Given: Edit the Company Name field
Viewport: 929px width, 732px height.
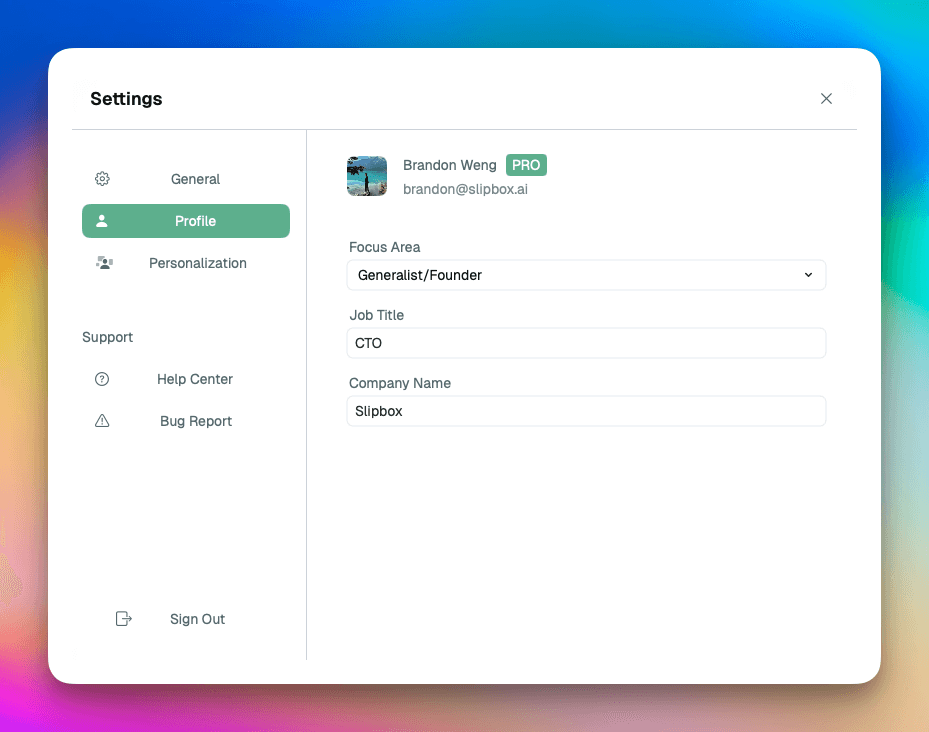Looking at the screenshot, I should [586, 411].
